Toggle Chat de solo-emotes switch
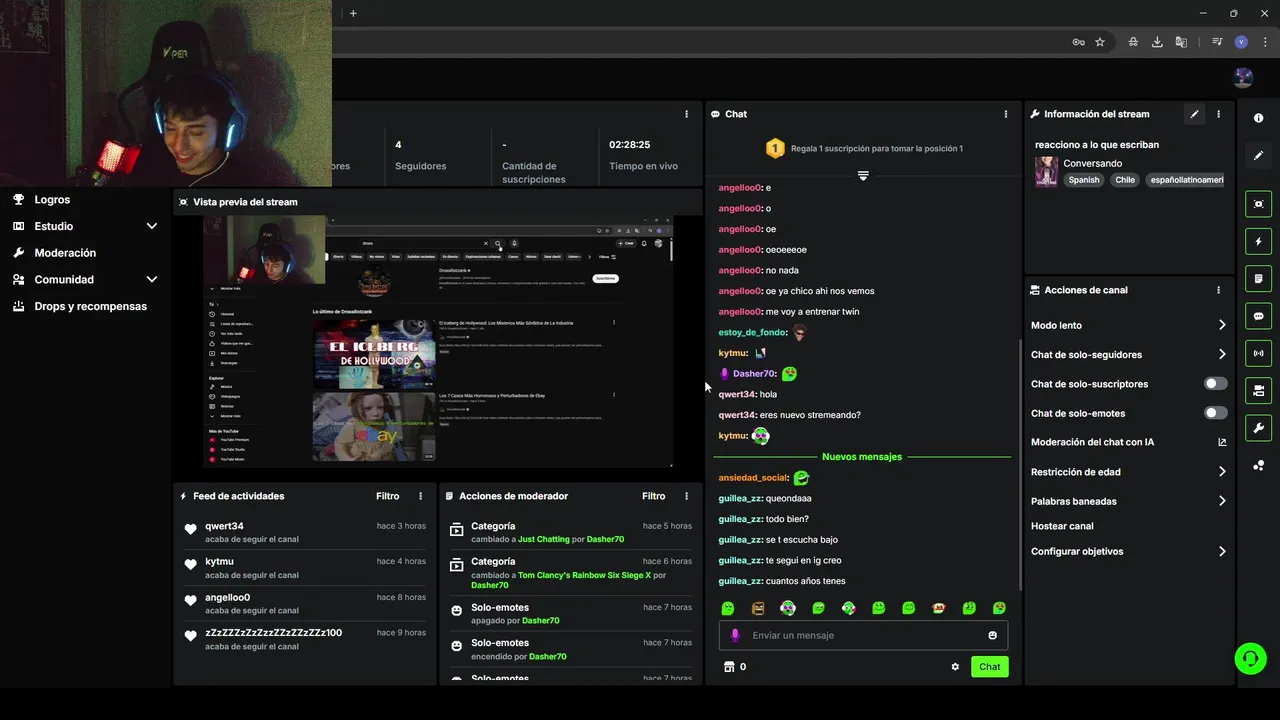The height and width of the screenshot is (720, 1280). tap(1215, 413)
